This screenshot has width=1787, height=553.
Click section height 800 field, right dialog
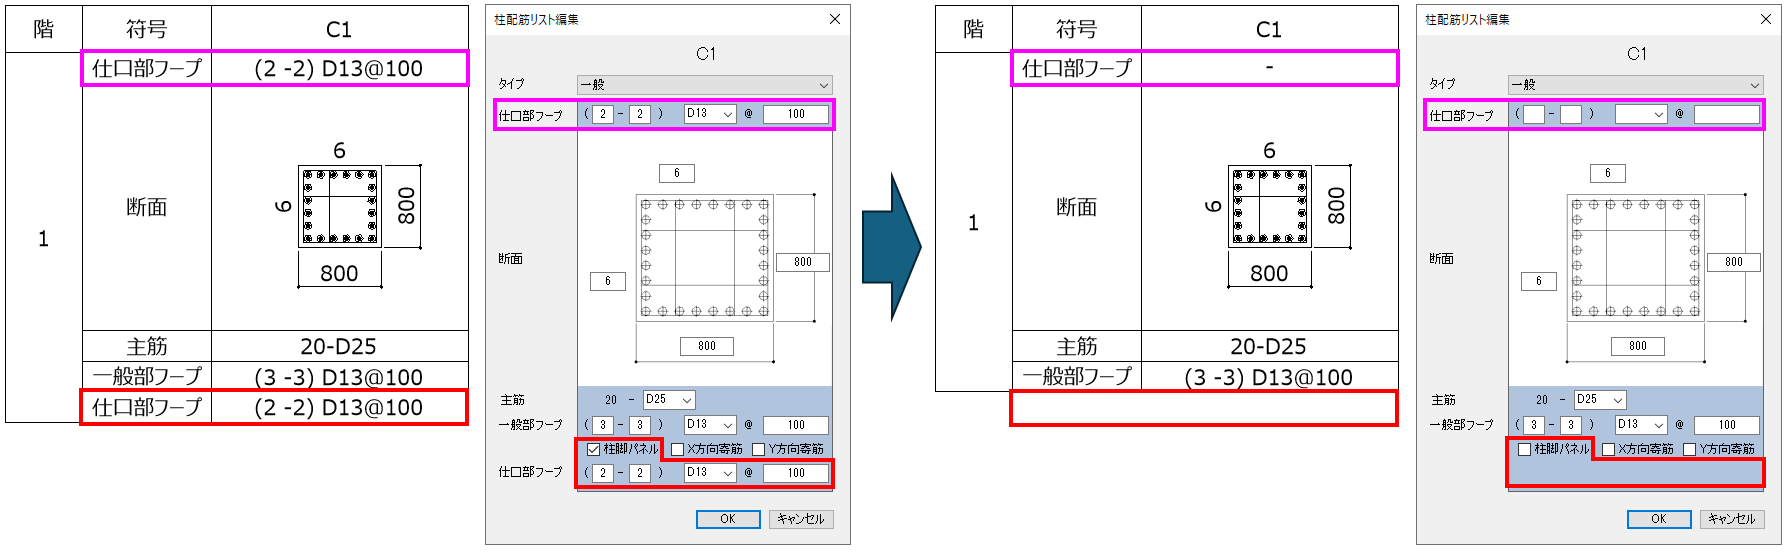[x=1734, y=262]
